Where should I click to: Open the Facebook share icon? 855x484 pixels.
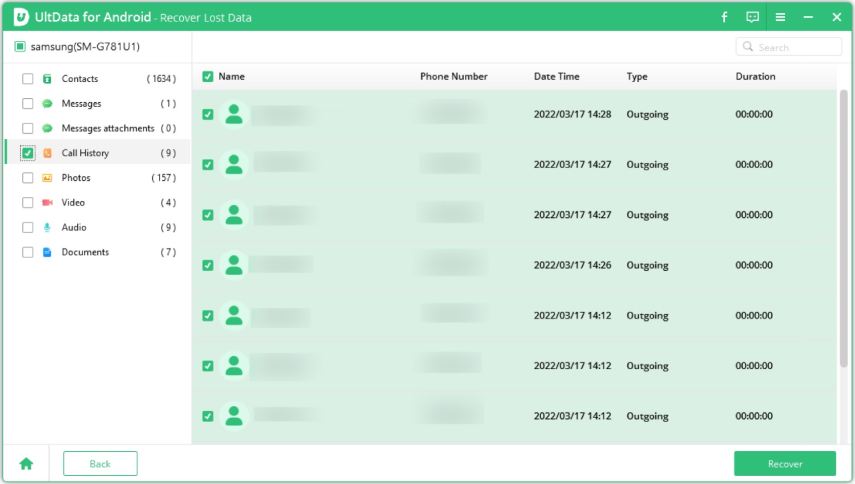(724, 17)
